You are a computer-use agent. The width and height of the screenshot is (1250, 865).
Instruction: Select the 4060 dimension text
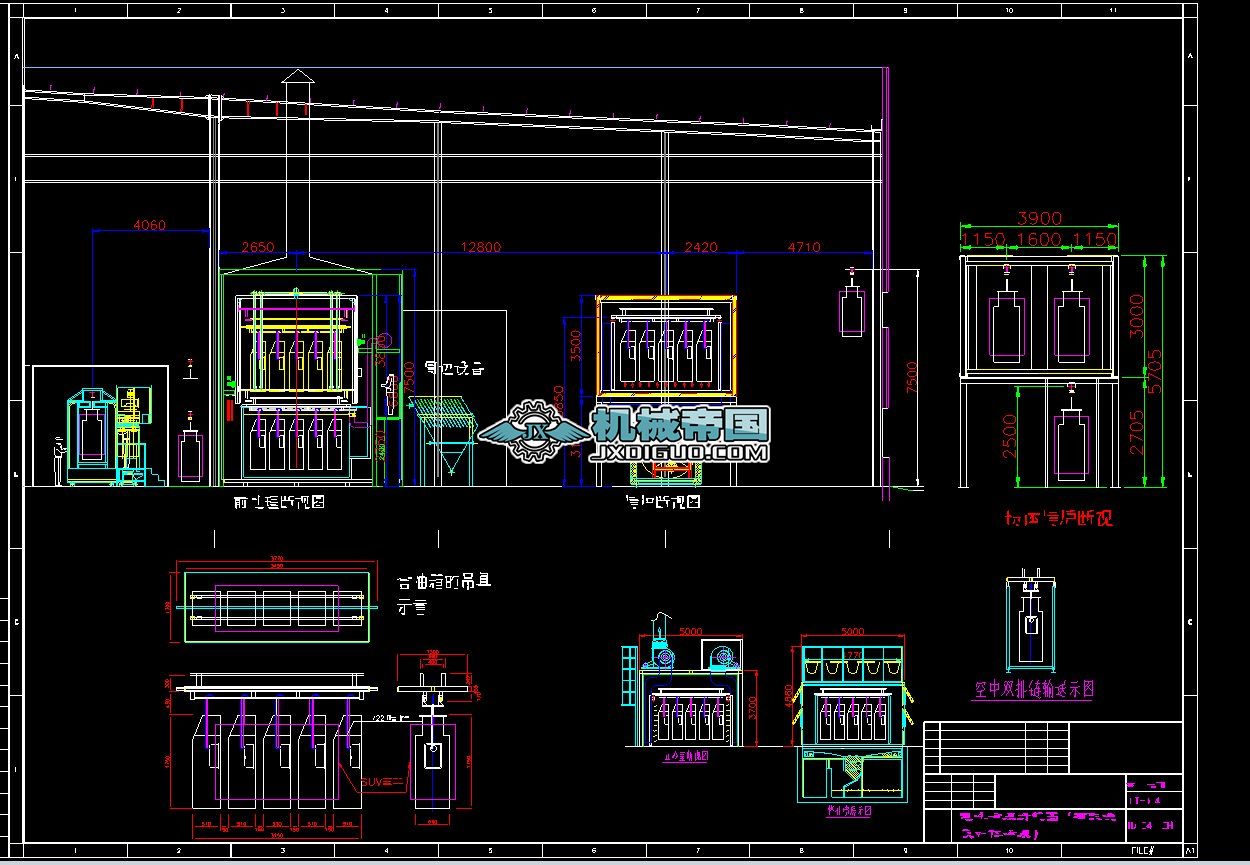[x=149, y=226]
